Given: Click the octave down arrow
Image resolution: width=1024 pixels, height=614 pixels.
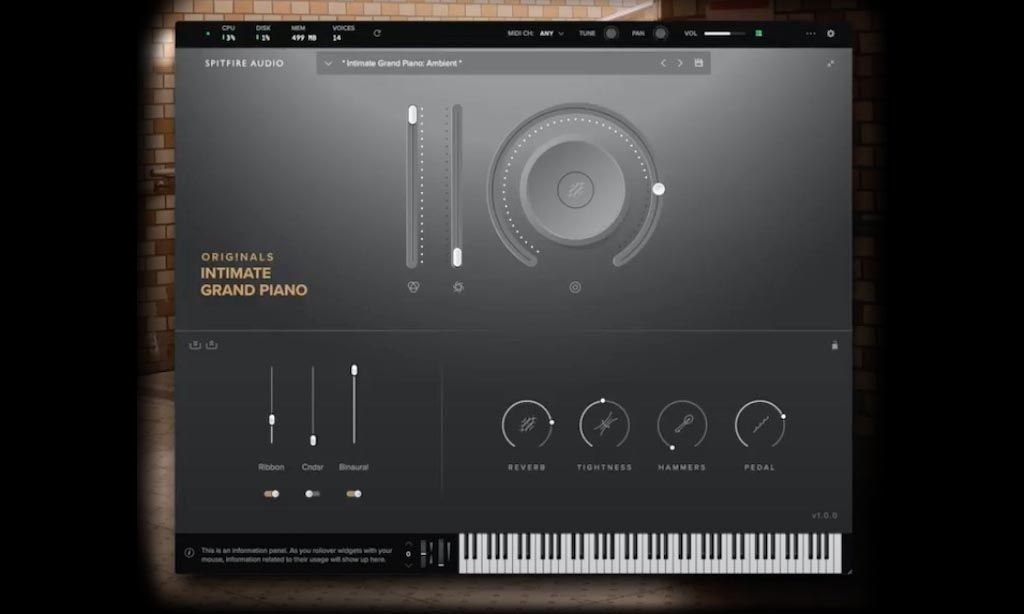Looking at the screenshot, I should coord(409,565).
